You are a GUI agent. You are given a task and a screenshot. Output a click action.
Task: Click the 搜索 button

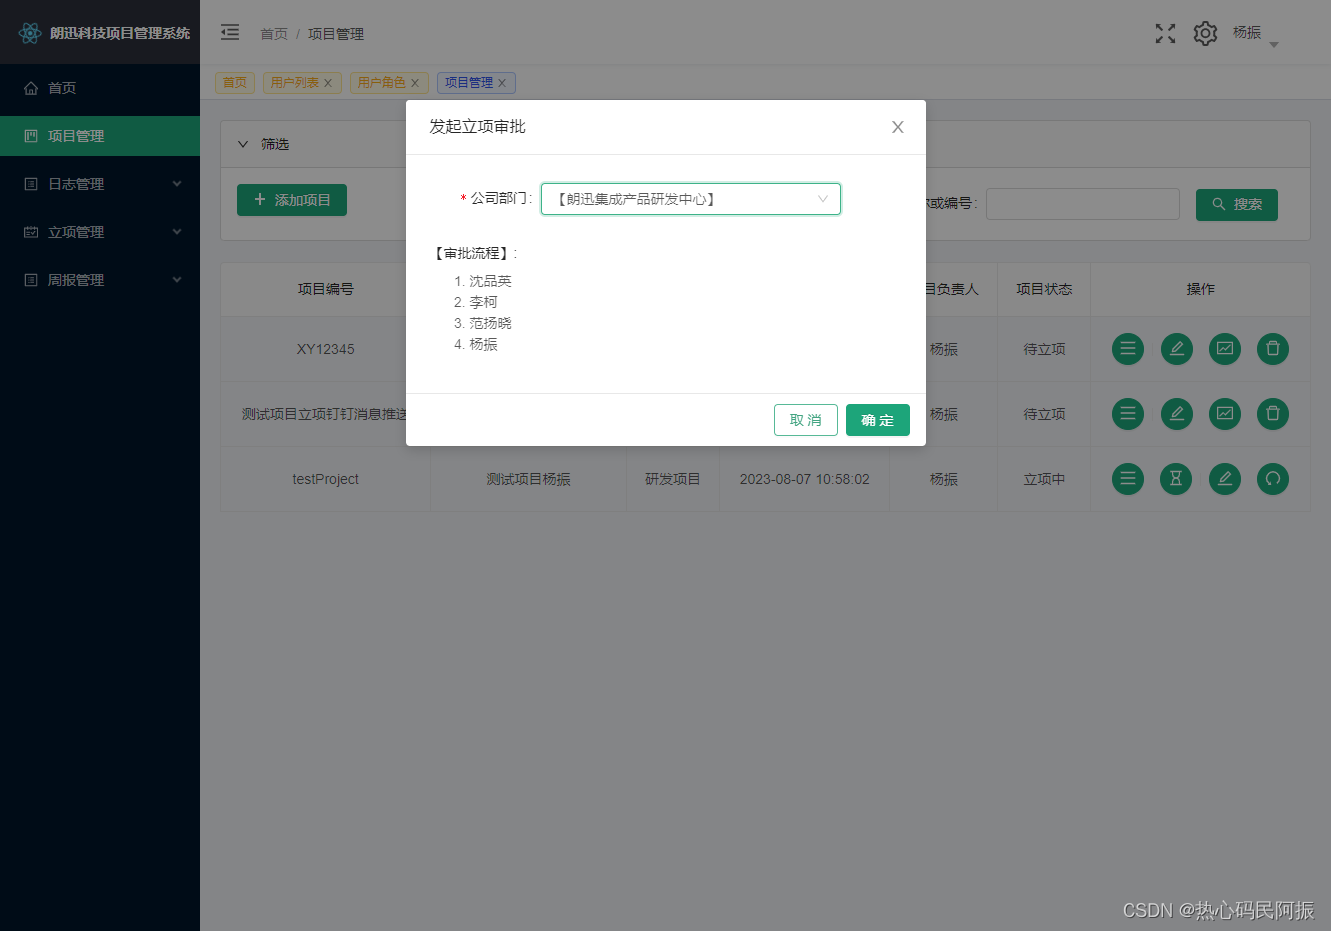pos(1237,204)
